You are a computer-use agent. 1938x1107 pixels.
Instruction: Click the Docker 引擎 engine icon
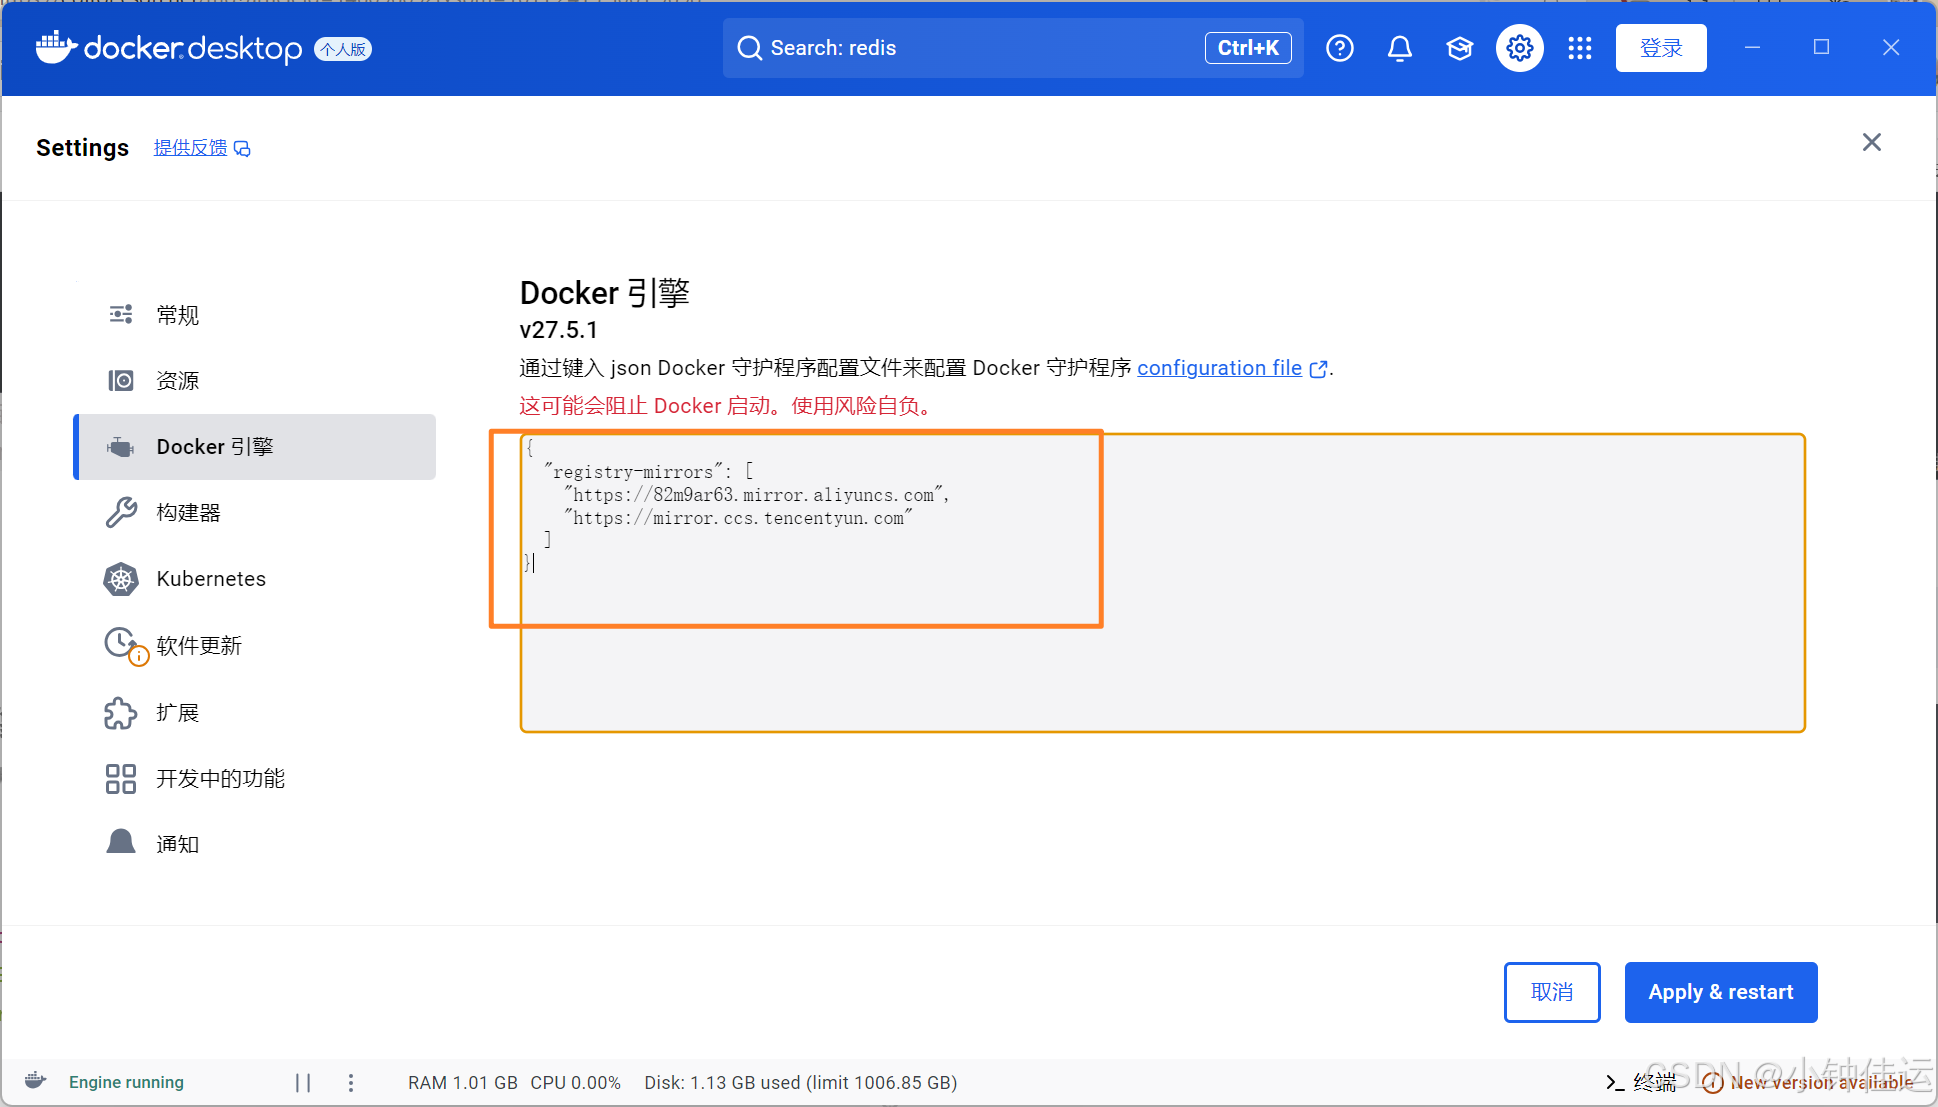(x=121, y=447)
